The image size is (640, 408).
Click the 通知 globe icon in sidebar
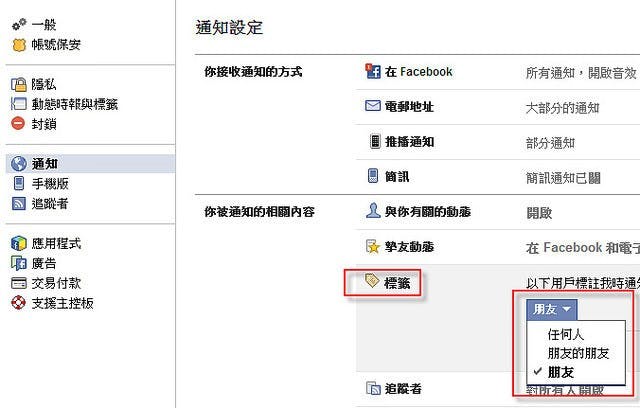click(18, 164)
